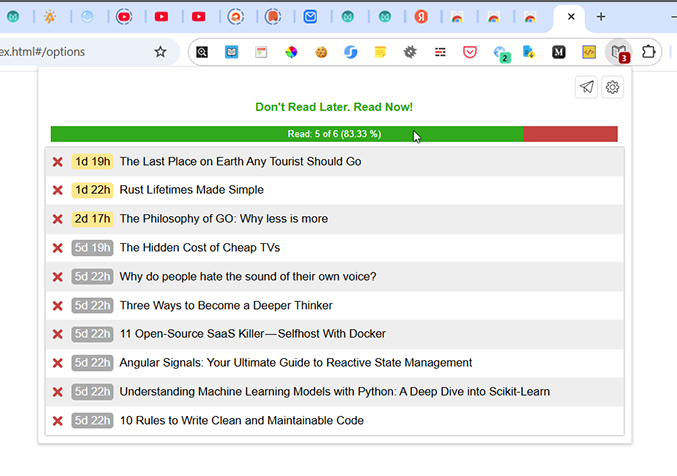Remove 'Rust Lifetimes Made Simple' with red X
677x476 pixels.
[x=58, y=190]
